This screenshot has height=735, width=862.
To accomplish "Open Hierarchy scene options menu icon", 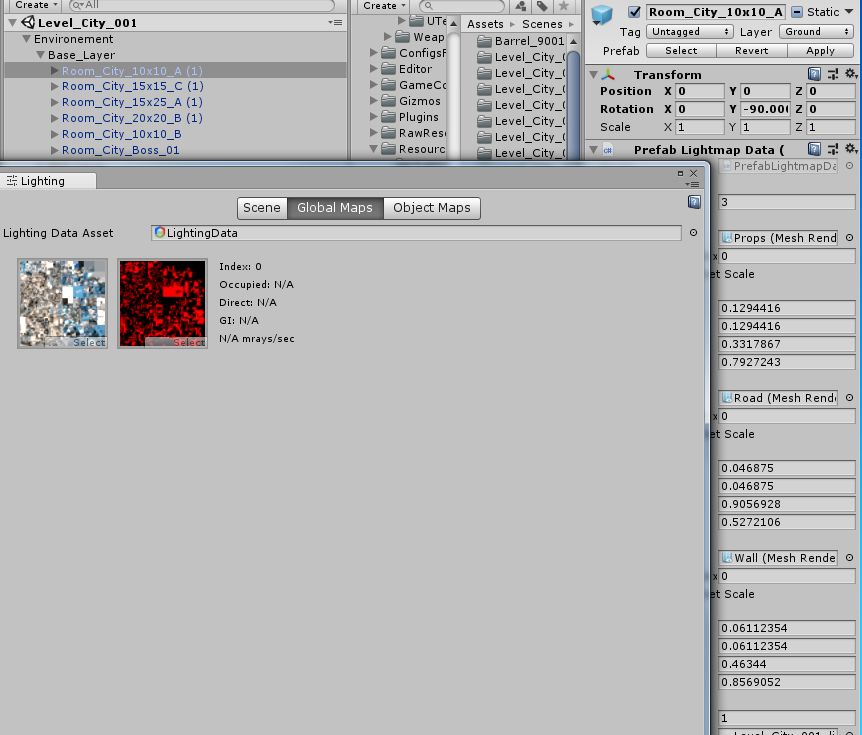I will [335, 23].
